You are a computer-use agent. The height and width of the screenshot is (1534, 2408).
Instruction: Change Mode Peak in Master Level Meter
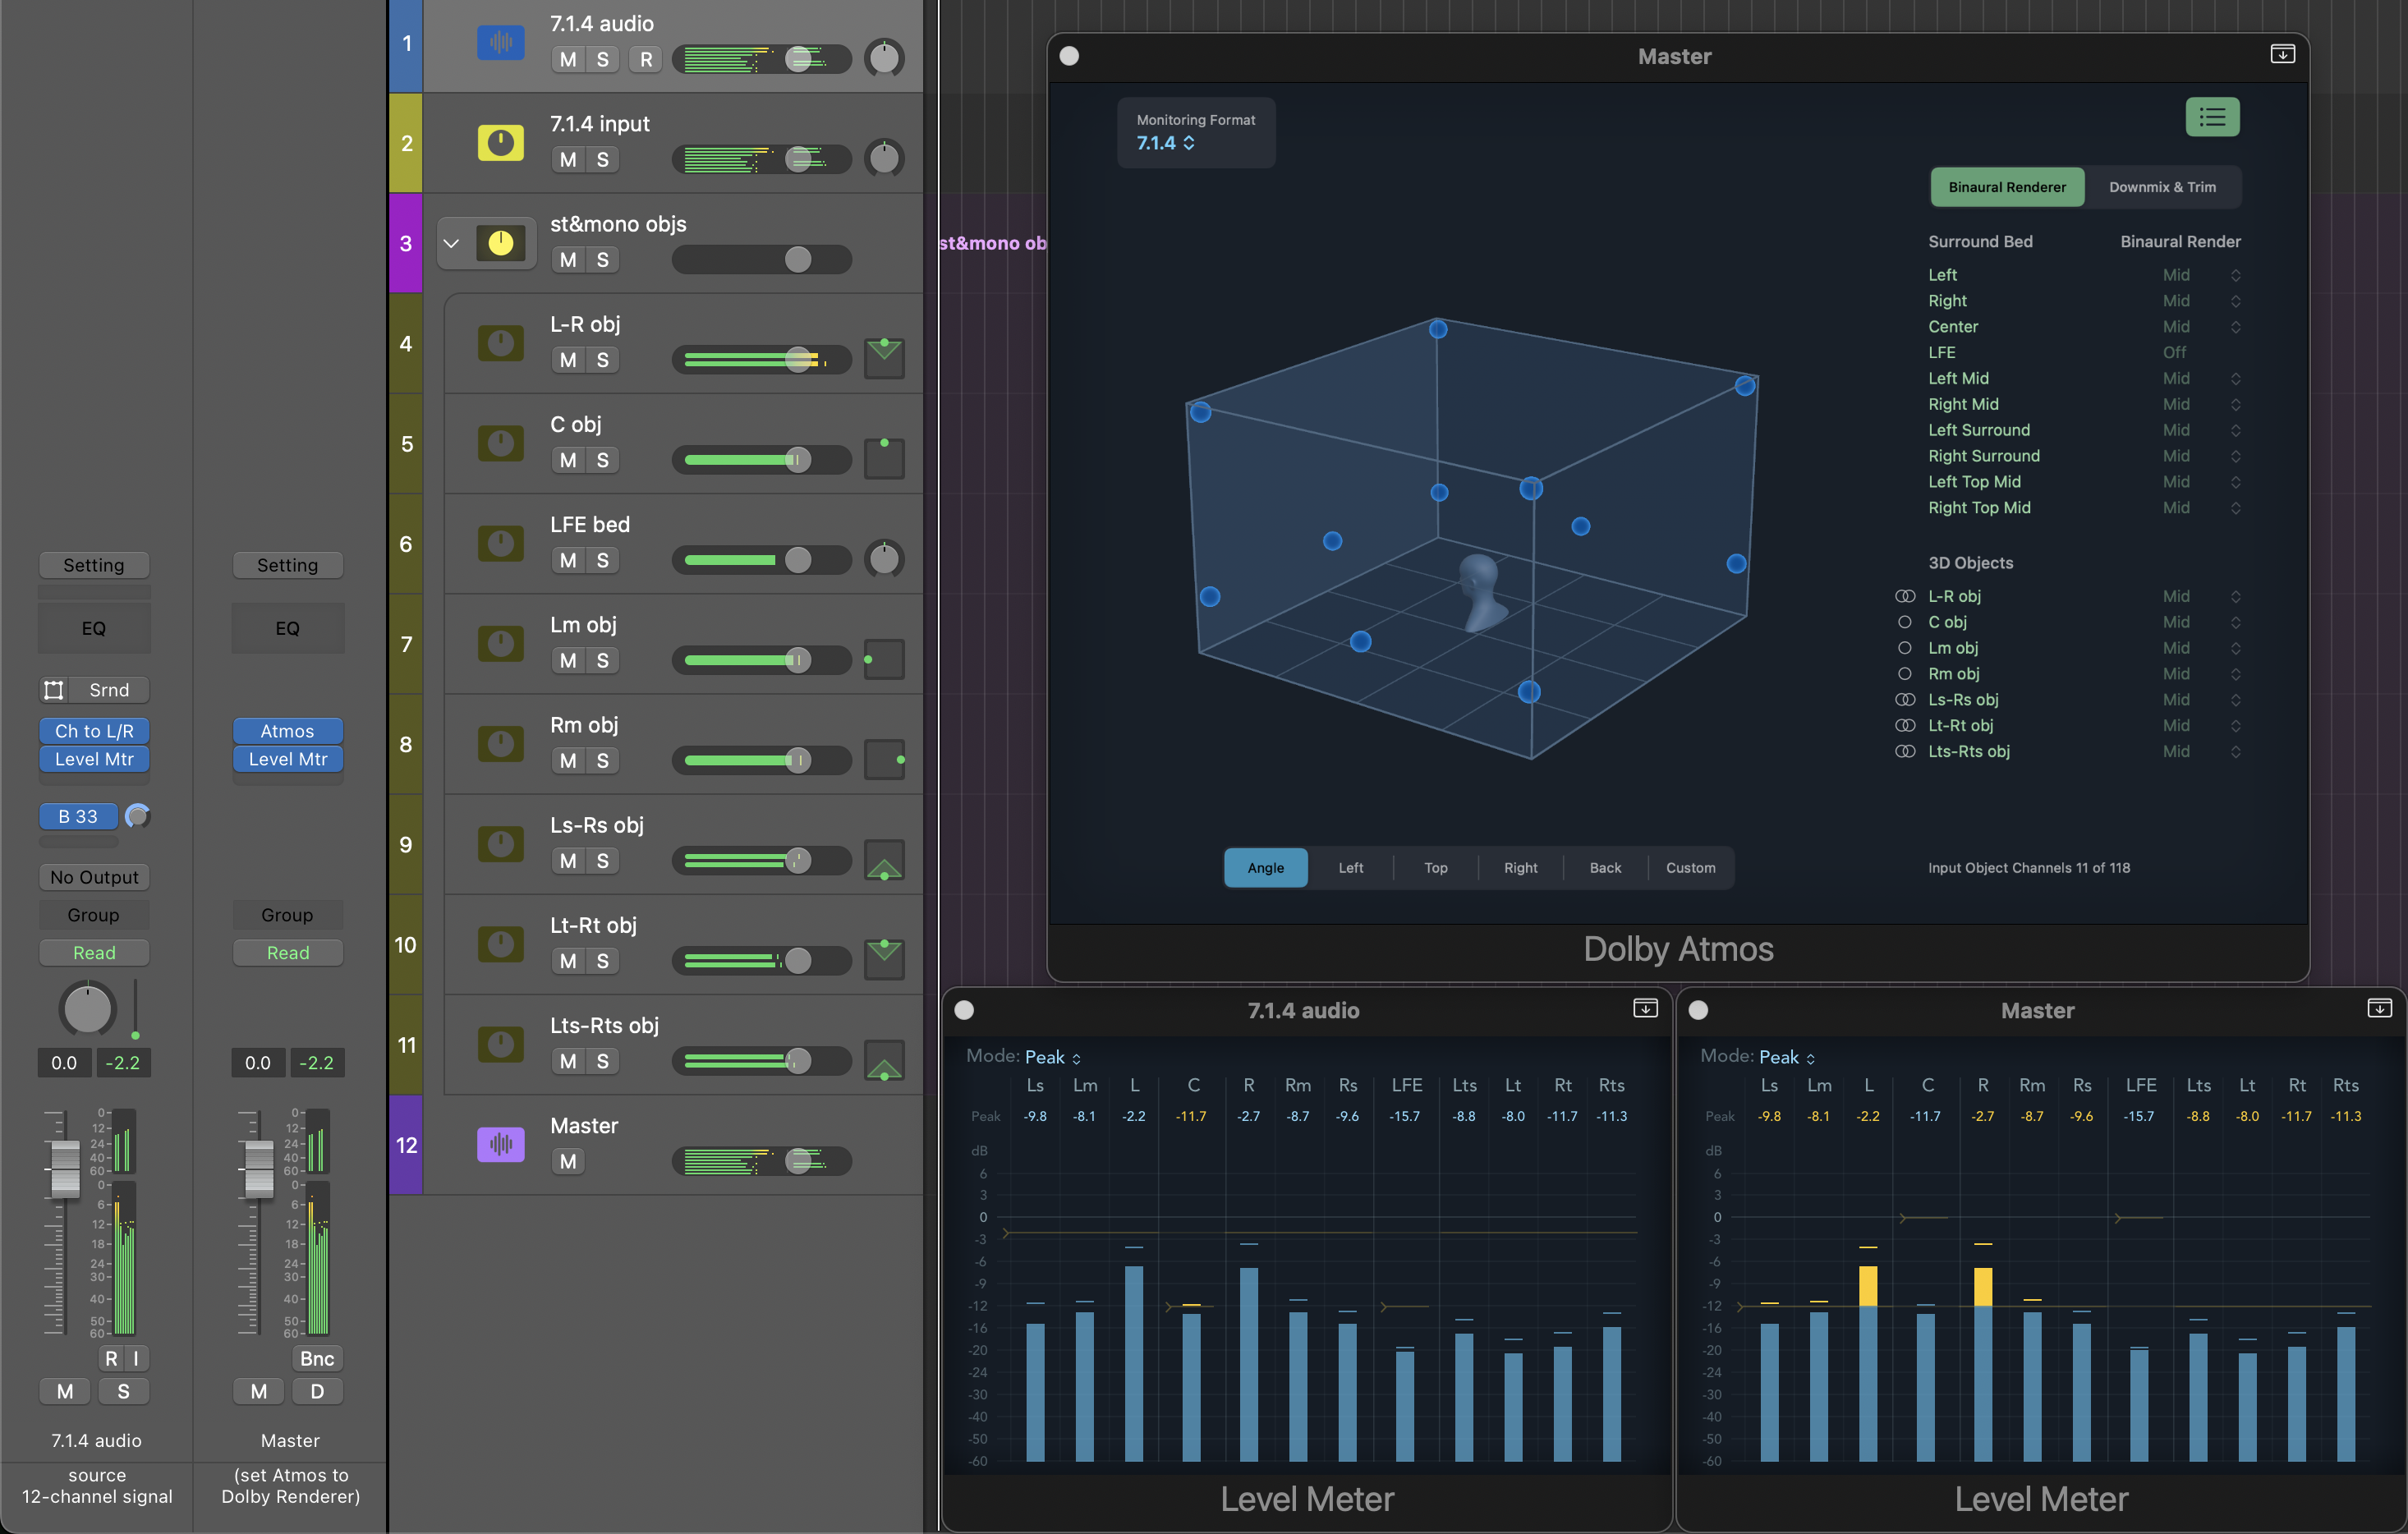pos(1787,1057)
